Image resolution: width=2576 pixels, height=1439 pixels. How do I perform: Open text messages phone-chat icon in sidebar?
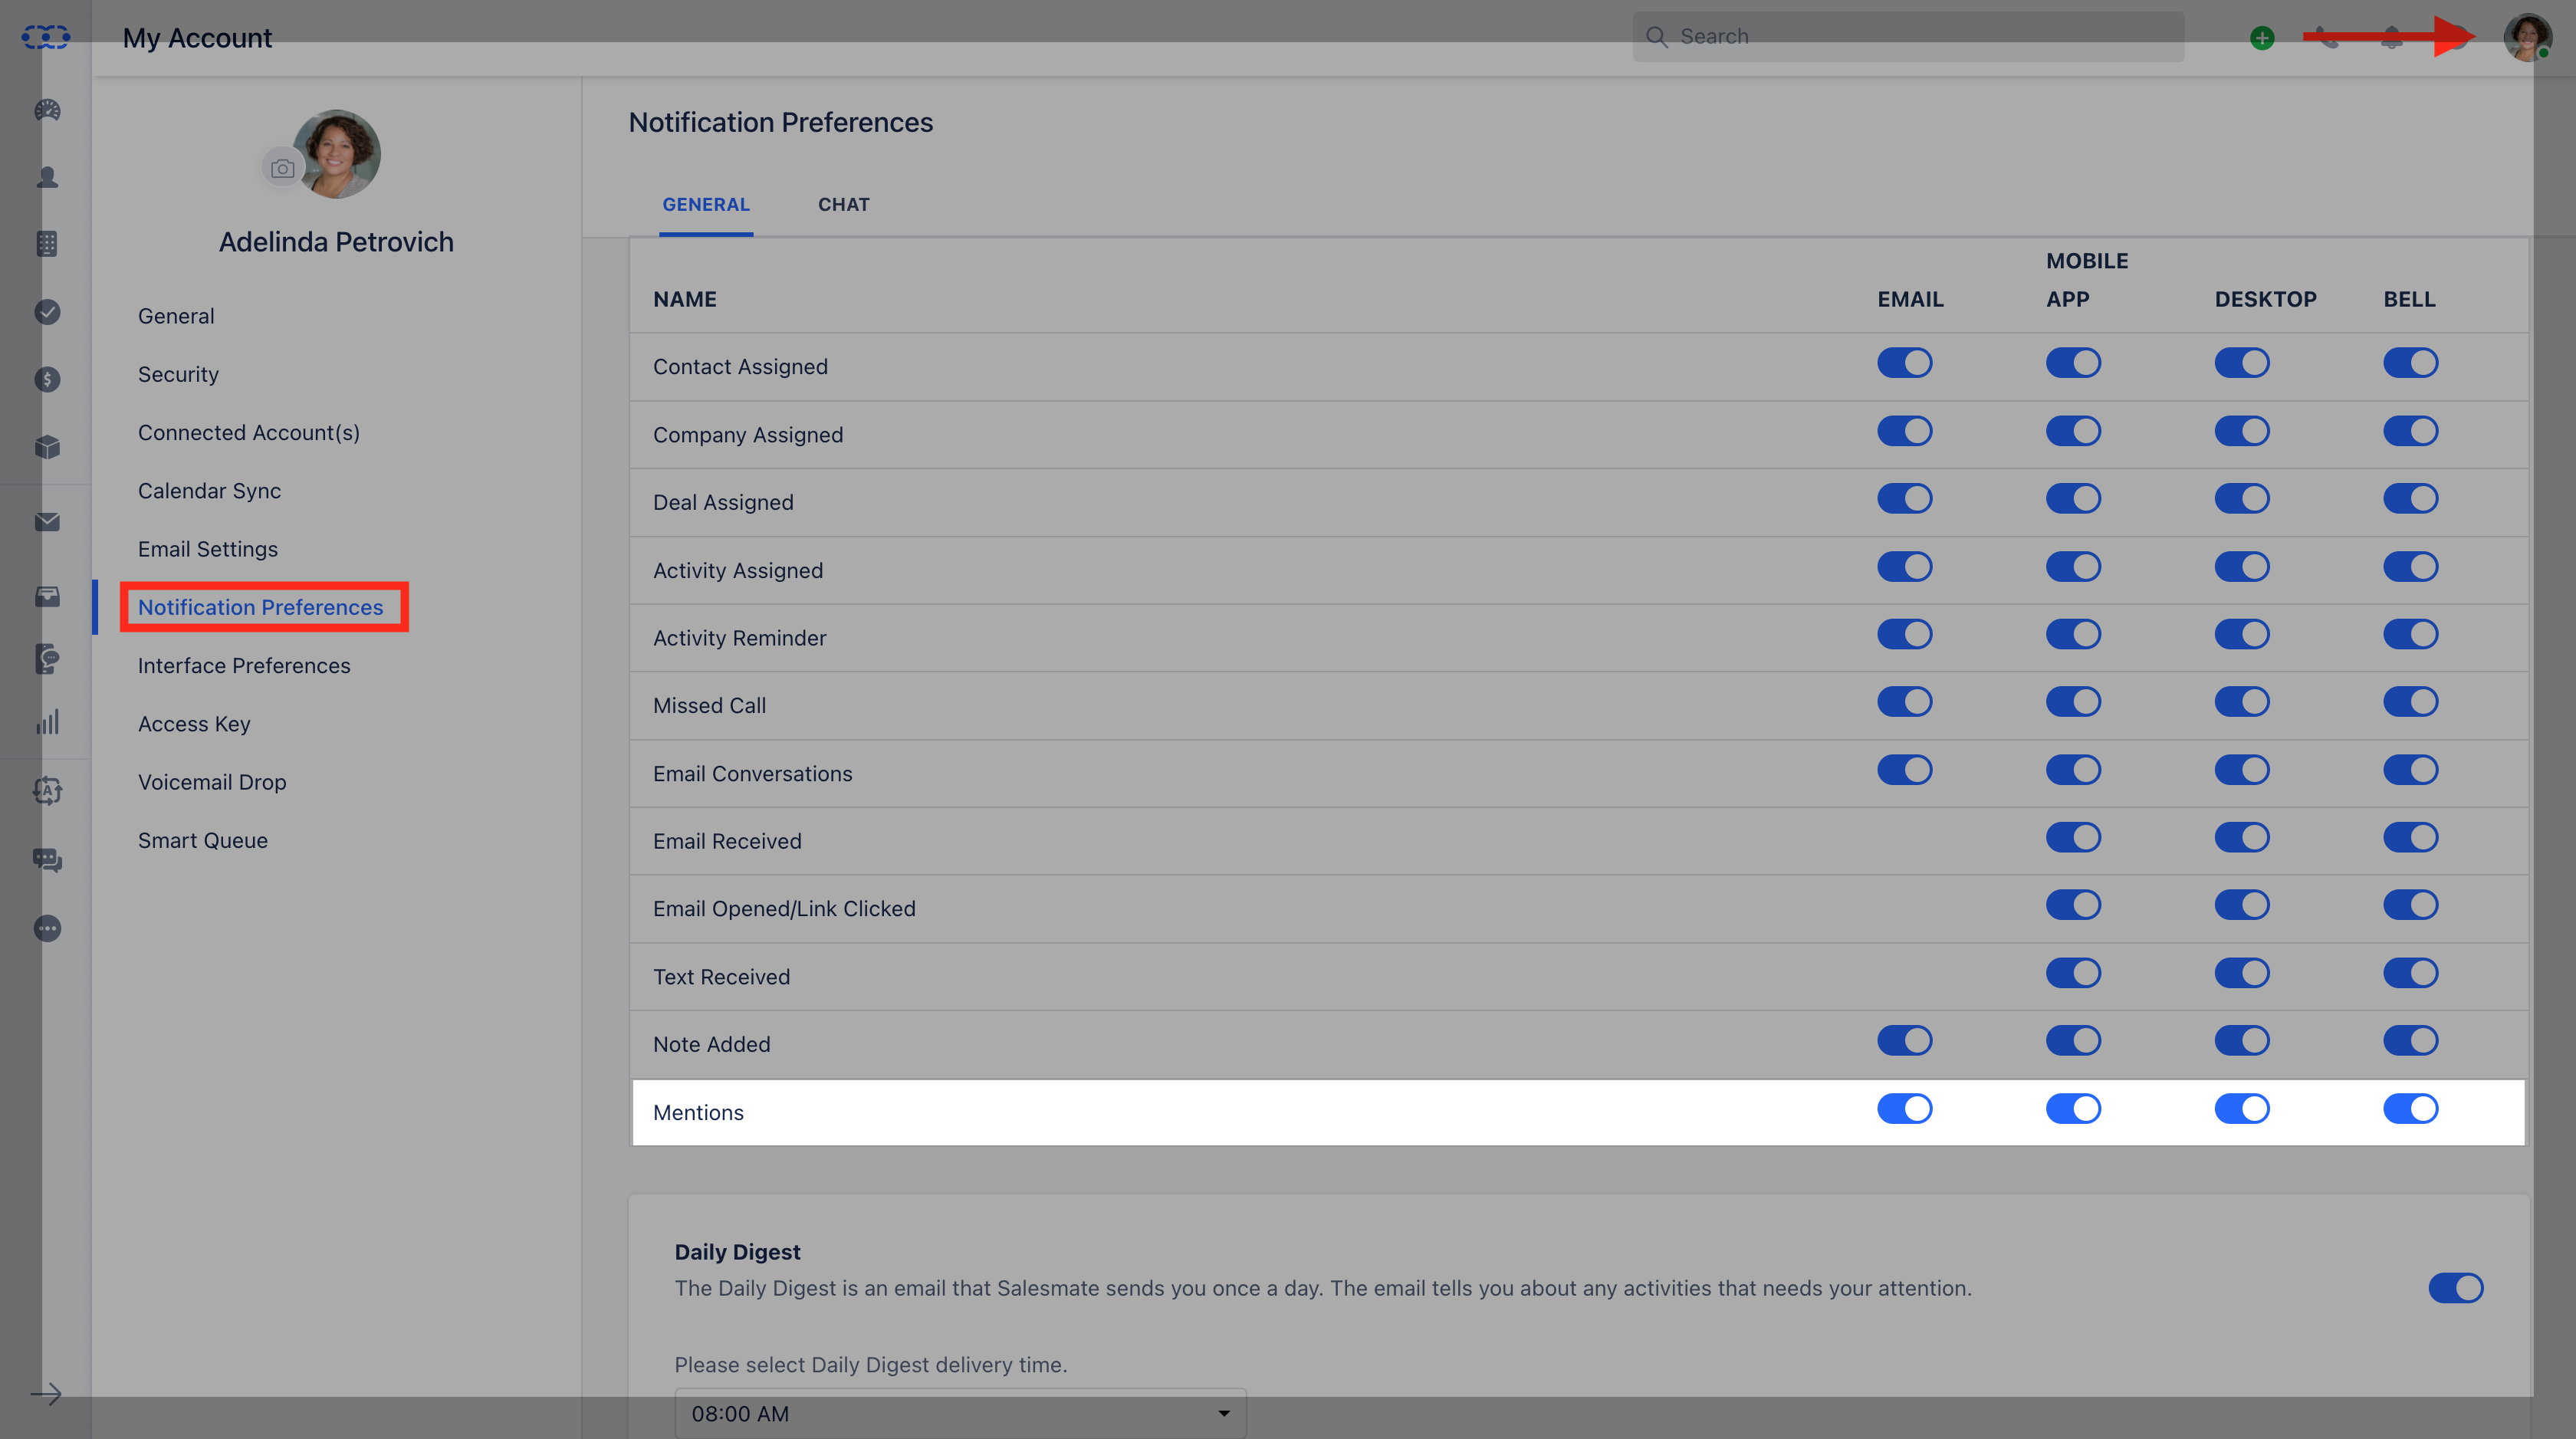pyautogui.click(x=47, y=659)
